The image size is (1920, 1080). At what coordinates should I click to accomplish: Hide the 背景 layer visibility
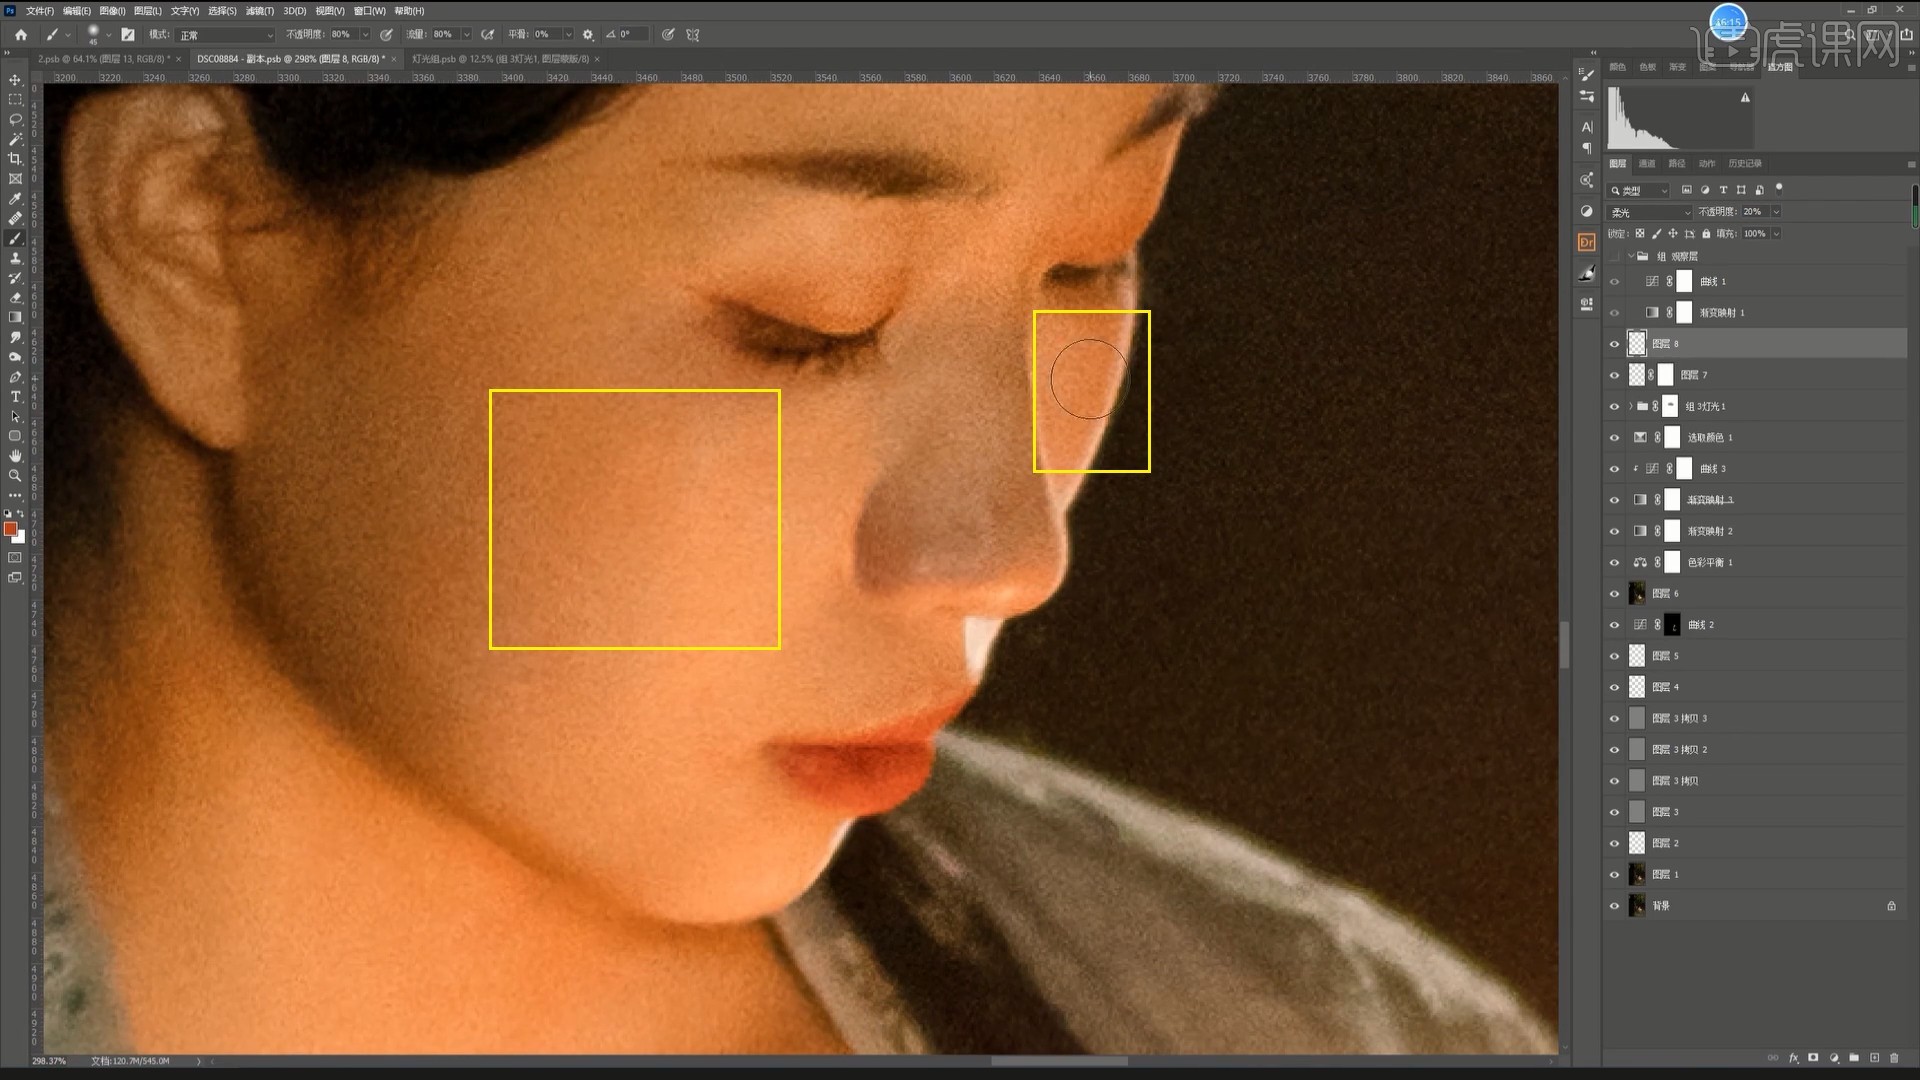tap(1614, 906)
